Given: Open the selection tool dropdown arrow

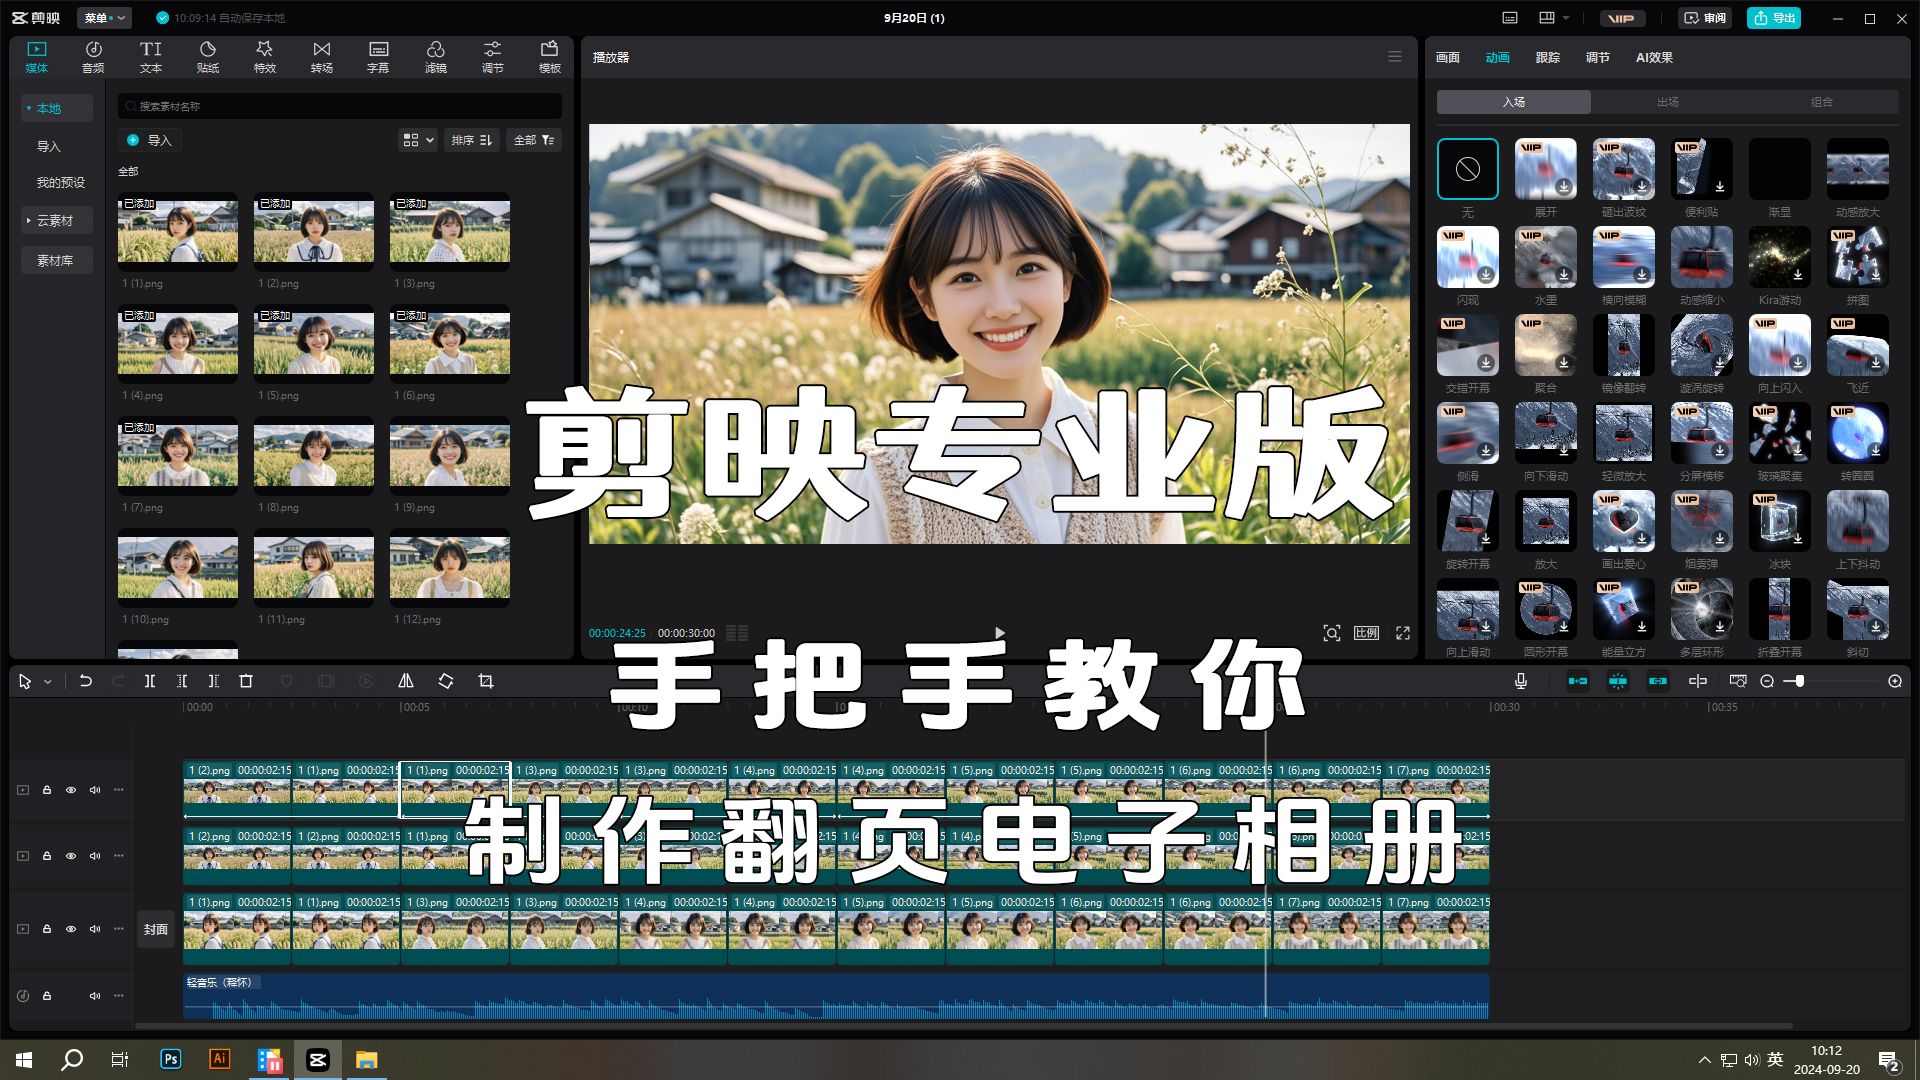Looking at the screenshot, I should pyautogui.click(x=47, y=682).
